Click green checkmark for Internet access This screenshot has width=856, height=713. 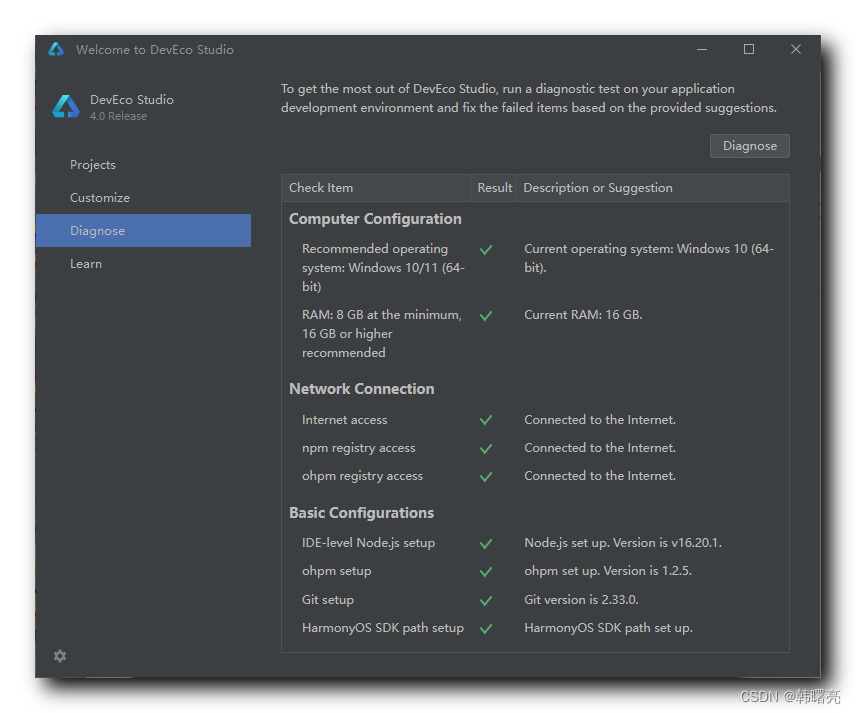(486, 421)
